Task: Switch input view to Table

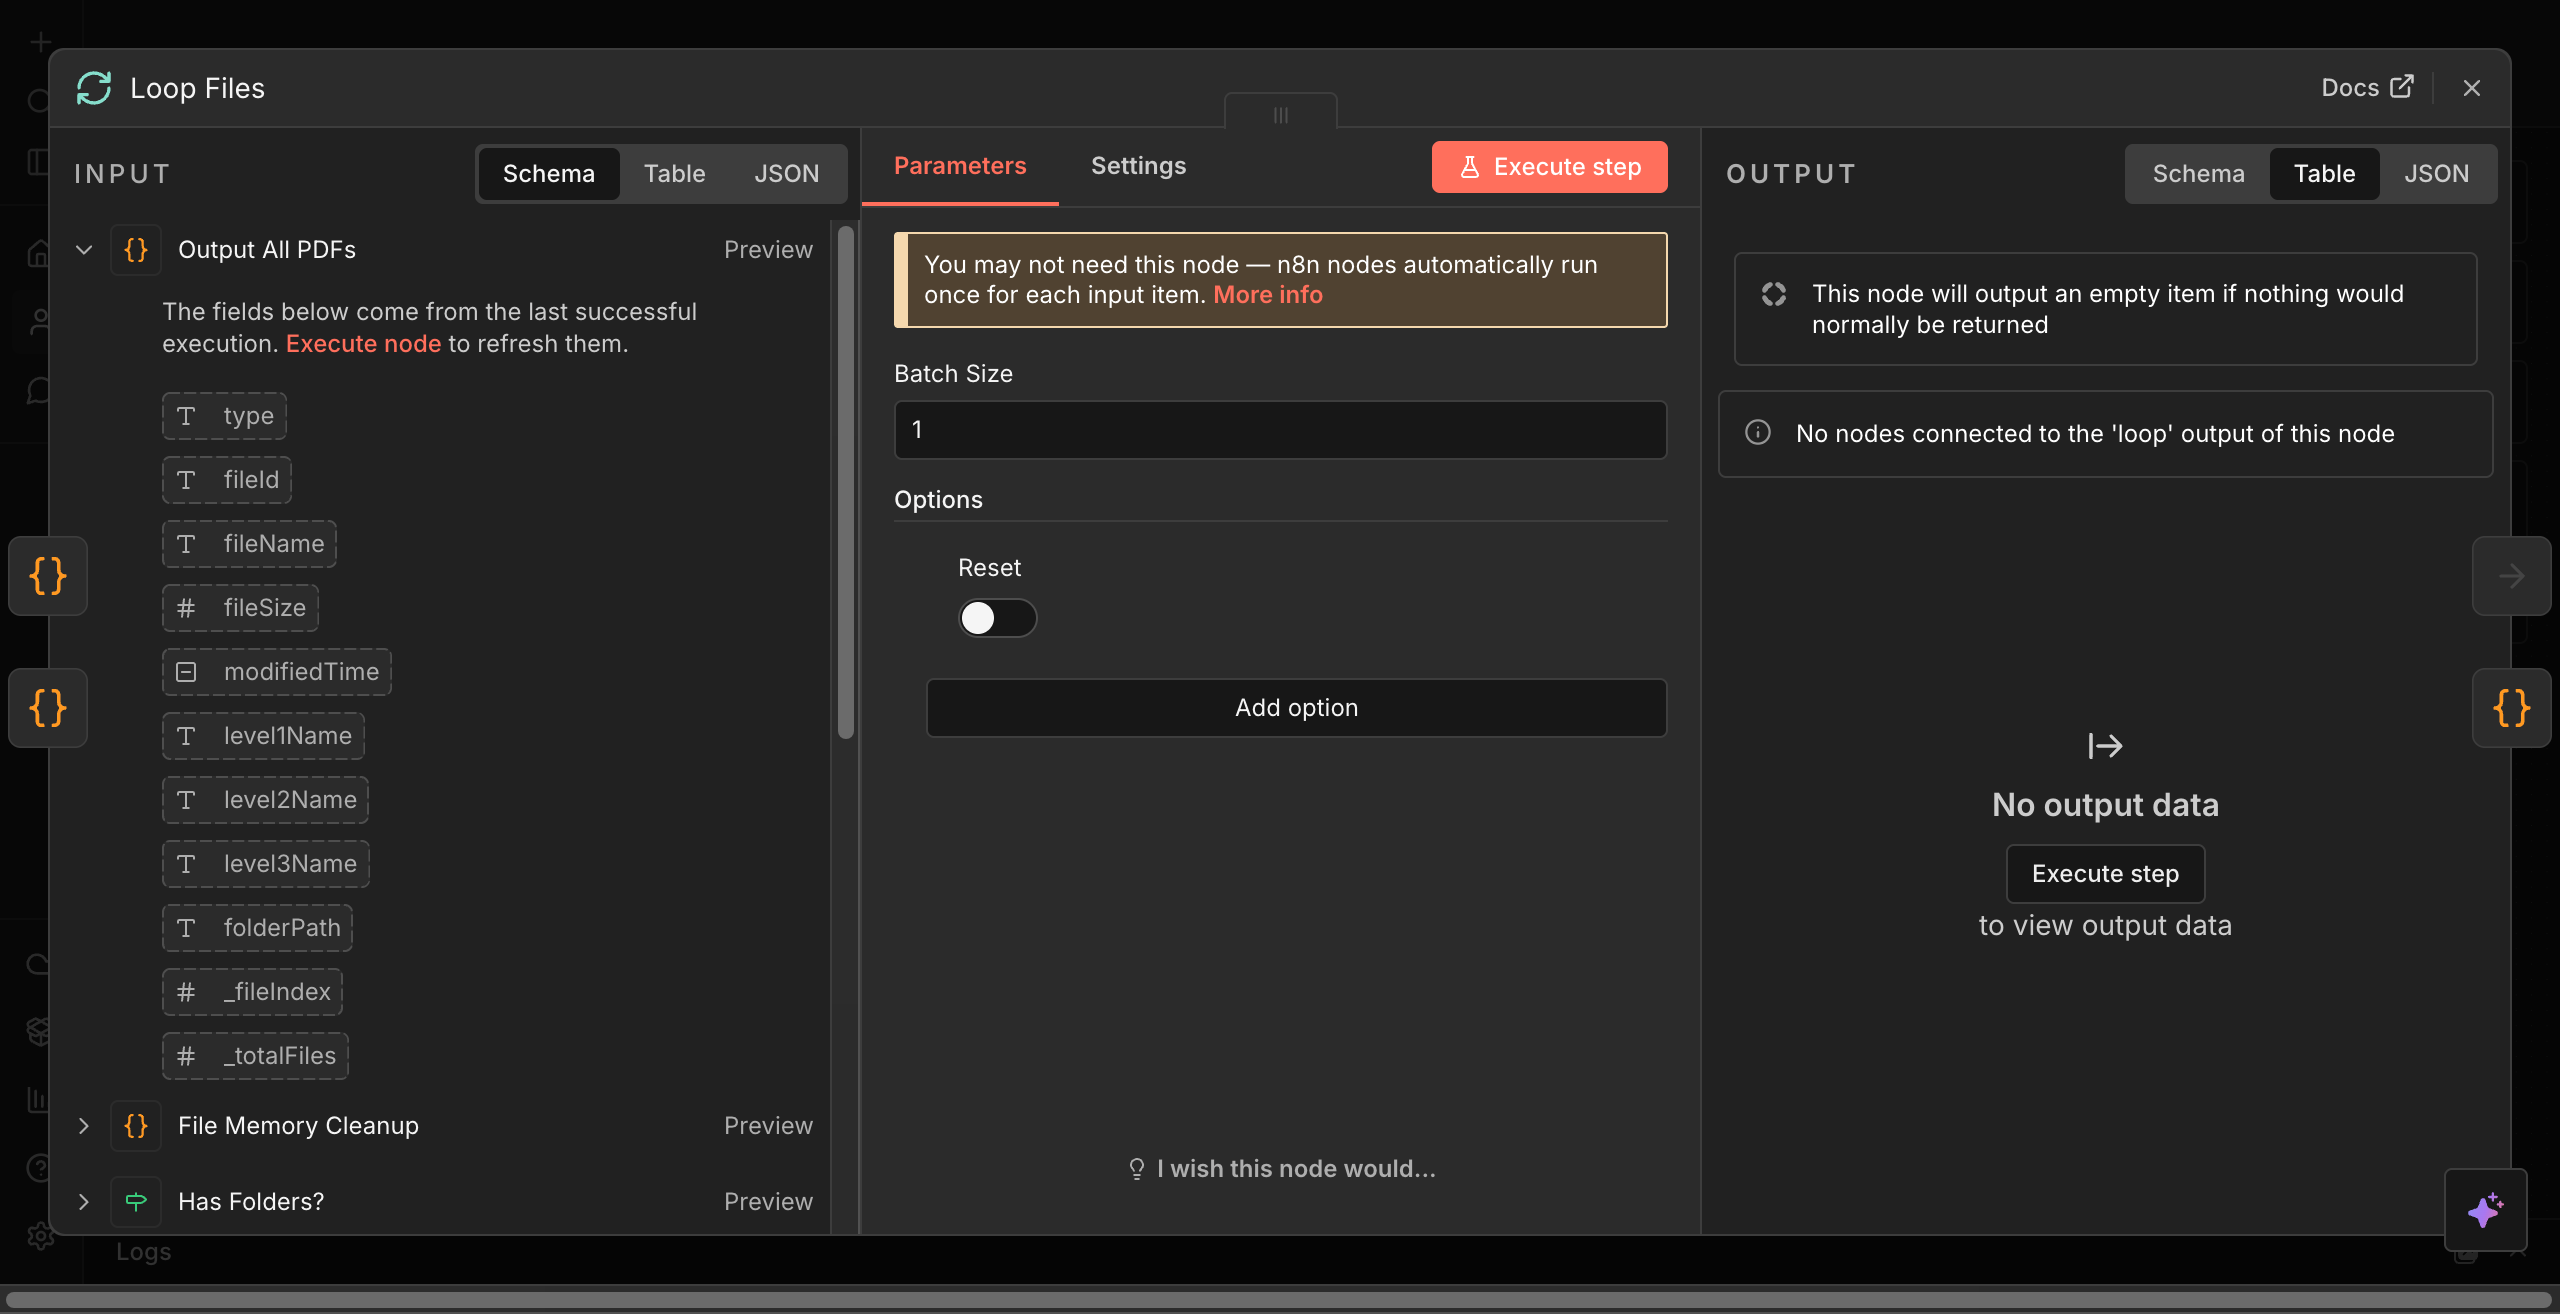Action: click(674, 174)
